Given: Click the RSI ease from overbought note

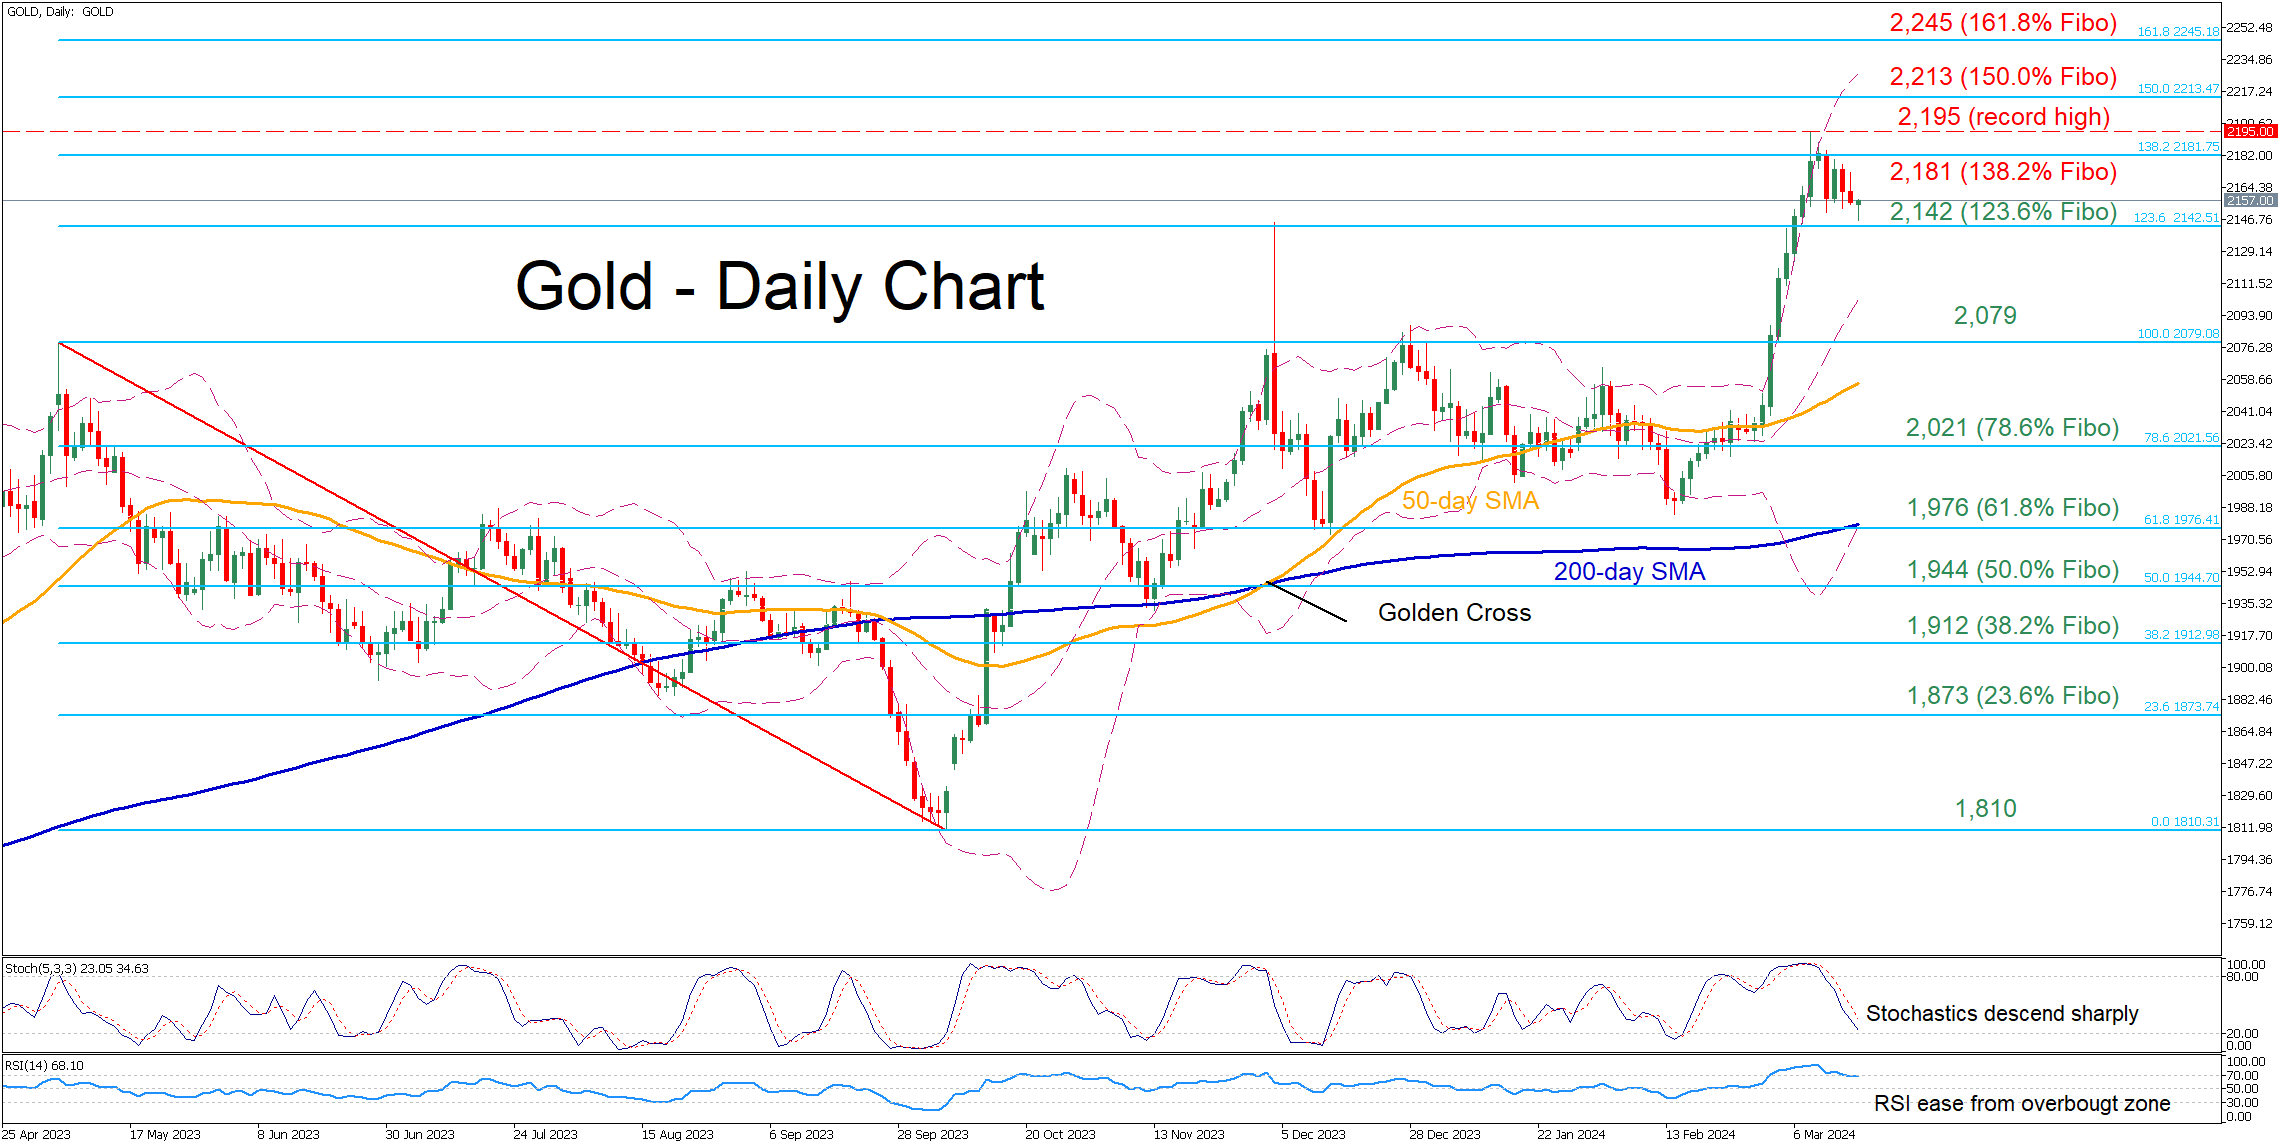Looking at the screenshot, I should click(2021, 1104).
